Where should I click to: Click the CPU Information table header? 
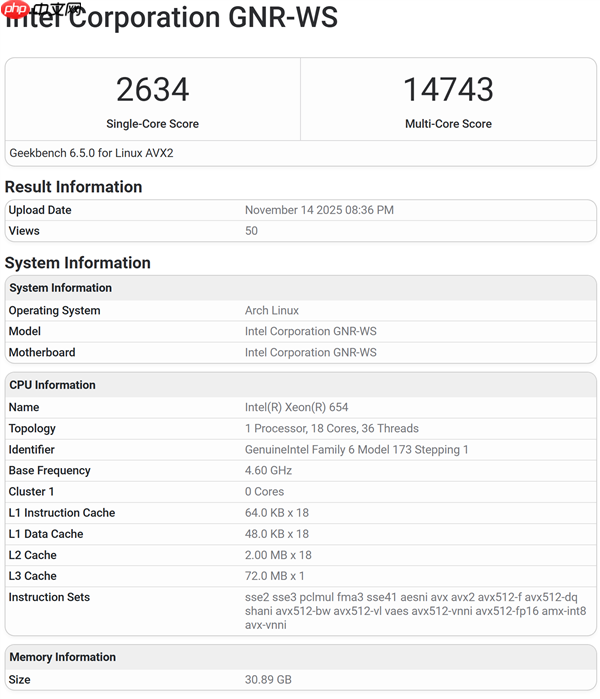pos(52,385)
